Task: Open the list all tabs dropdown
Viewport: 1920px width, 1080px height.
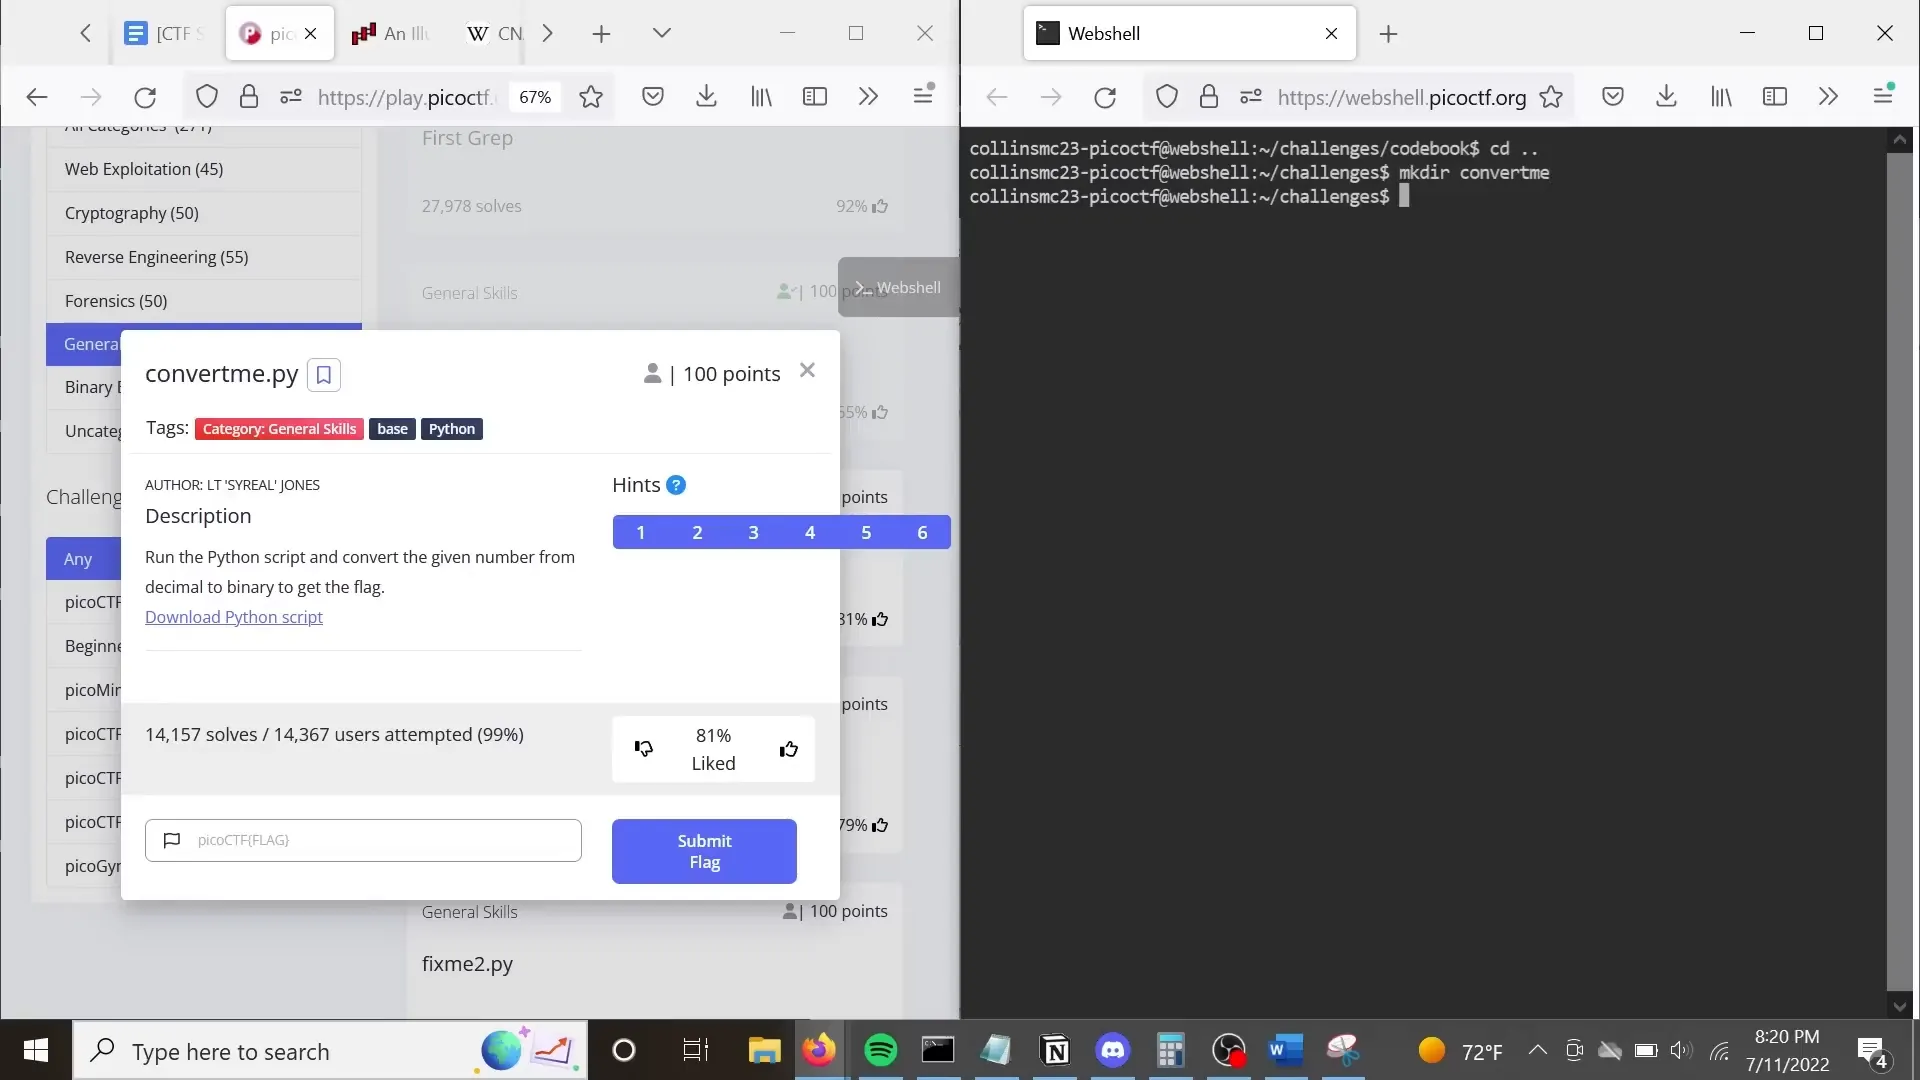Action: point(661,33)
